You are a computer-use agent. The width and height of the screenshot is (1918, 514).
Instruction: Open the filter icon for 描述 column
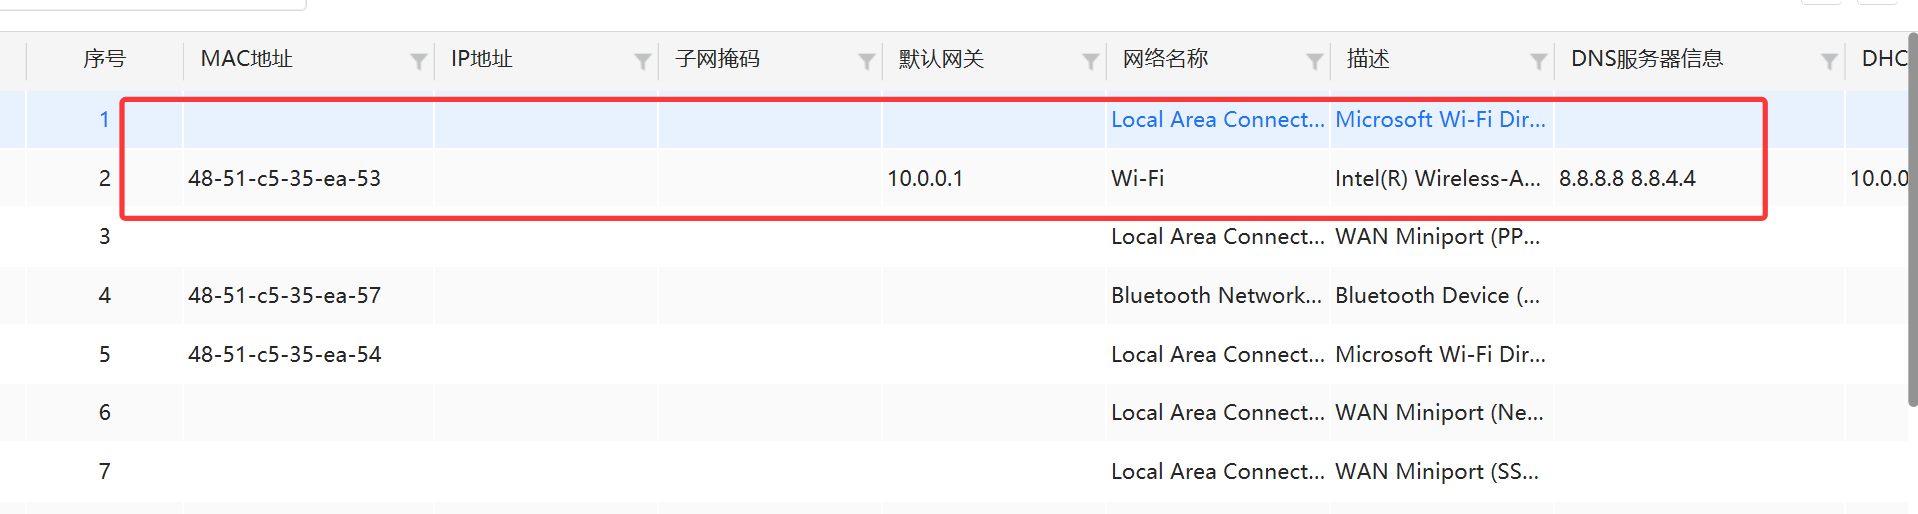tap(1539, 62)
